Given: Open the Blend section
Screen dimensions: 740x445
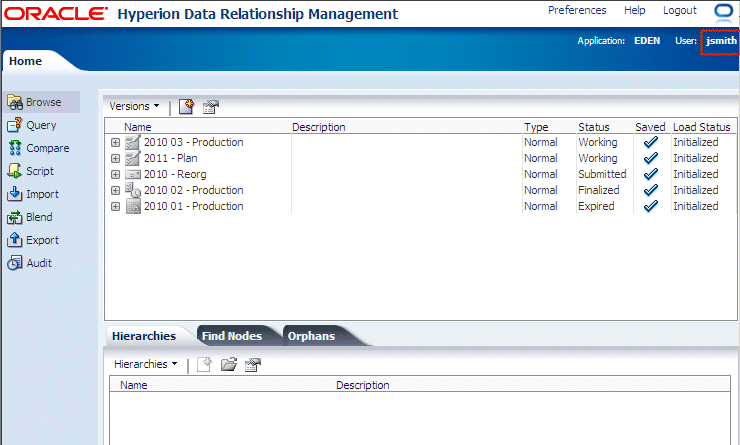Looking at the screenshot, I should click(30, 217).
